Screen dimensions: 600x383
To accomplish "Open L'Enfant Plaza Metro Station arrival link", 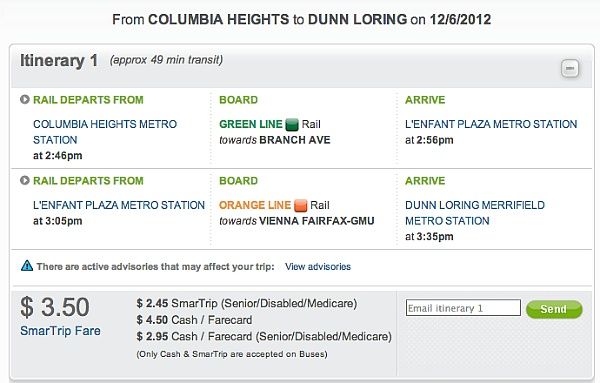I will click(x=491, y=124).
